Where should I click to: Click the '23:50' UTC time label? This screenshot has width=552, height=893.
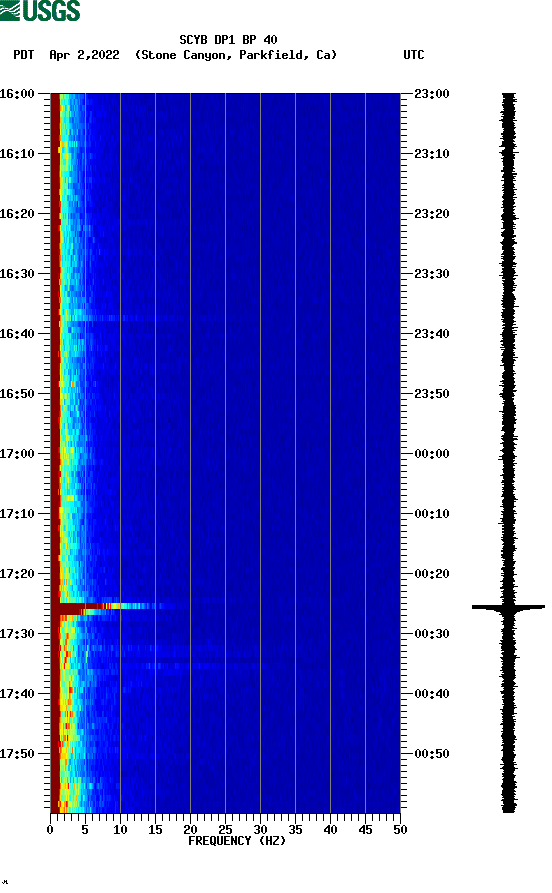click(432, 394)
